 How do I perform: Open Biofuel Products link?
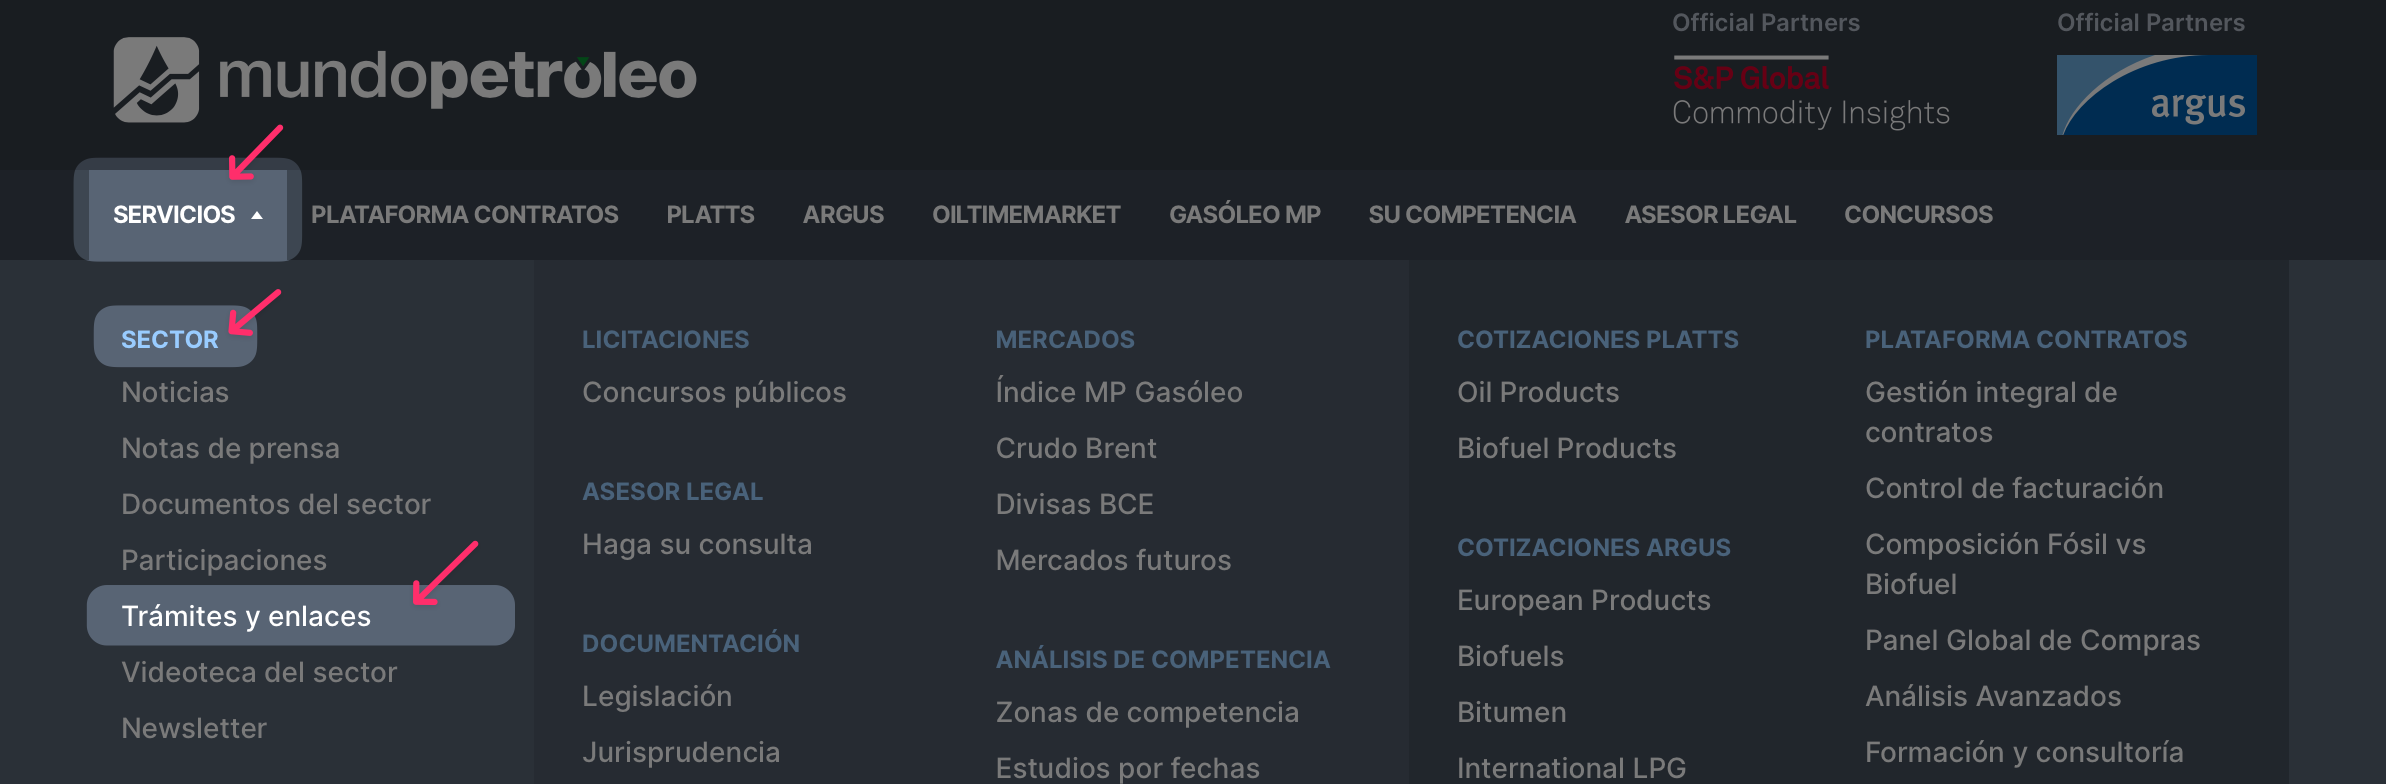pyautogui.click(x=1566, y=448)
